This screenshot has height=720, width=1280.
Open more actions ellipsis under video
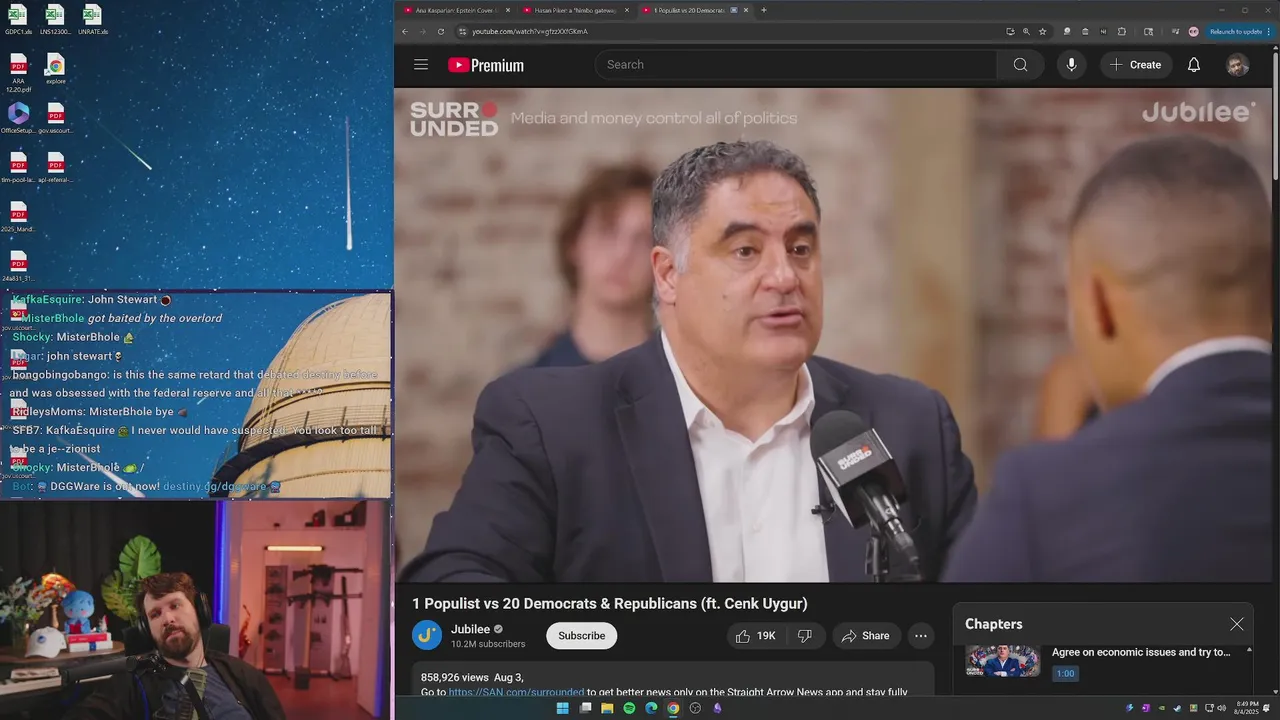[x=921, y=636]
